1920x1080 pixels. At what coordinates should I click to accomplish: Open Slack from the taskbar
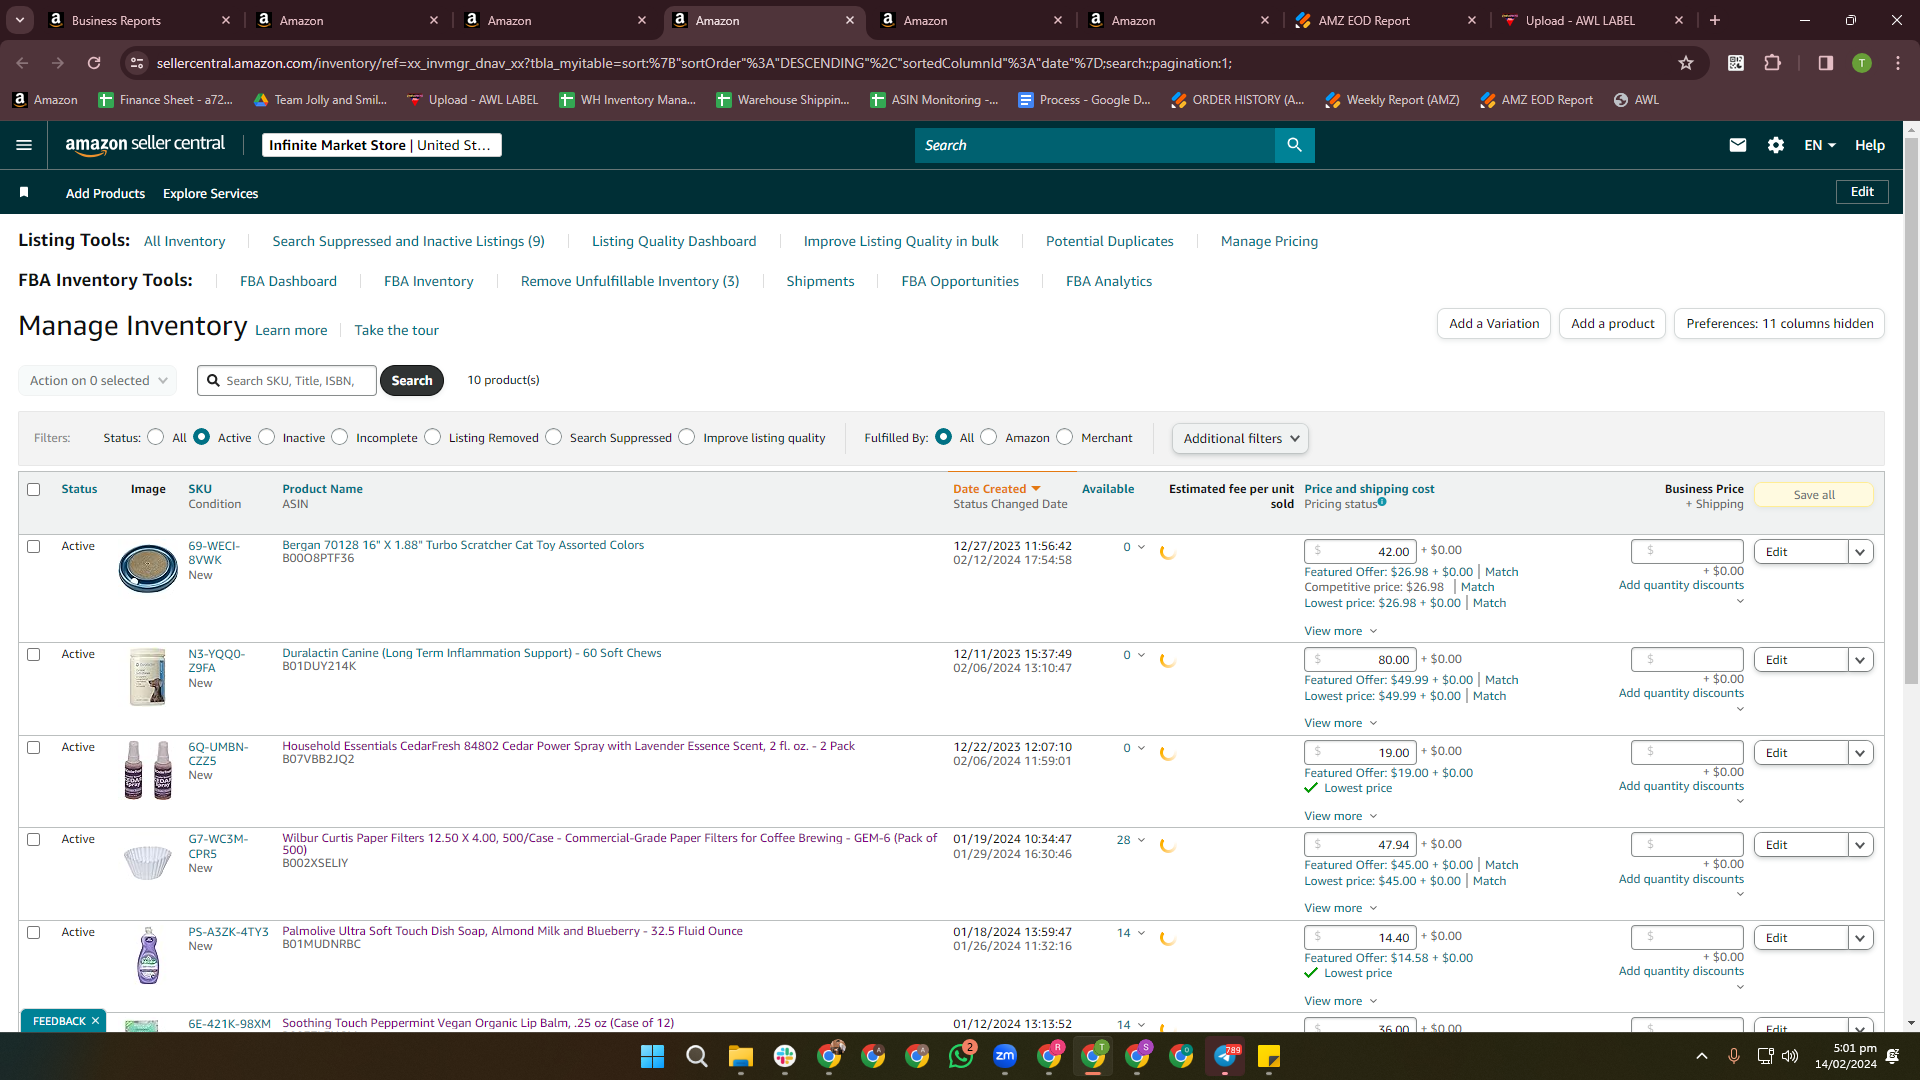pos(785,1056)
